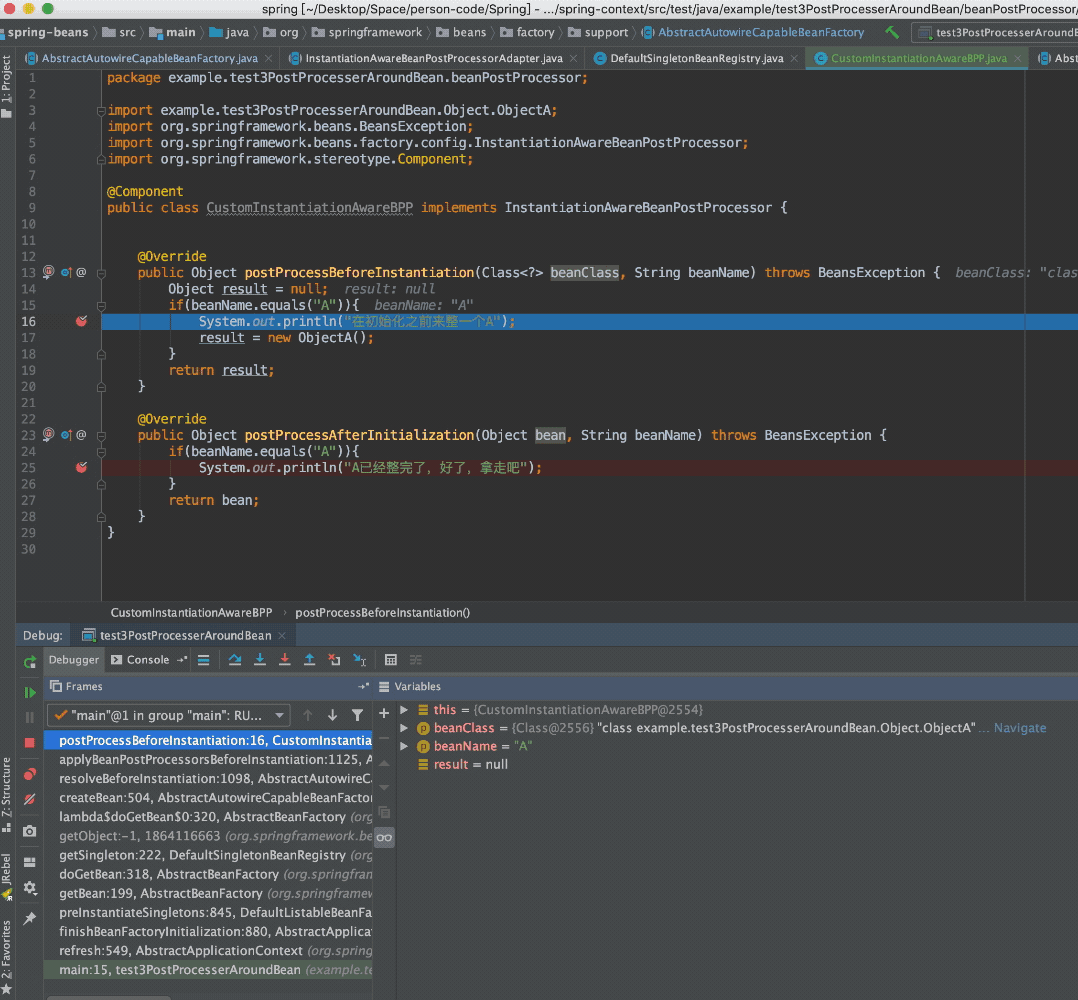Toggle breakpoint on line 25

[x=82, y=467]
